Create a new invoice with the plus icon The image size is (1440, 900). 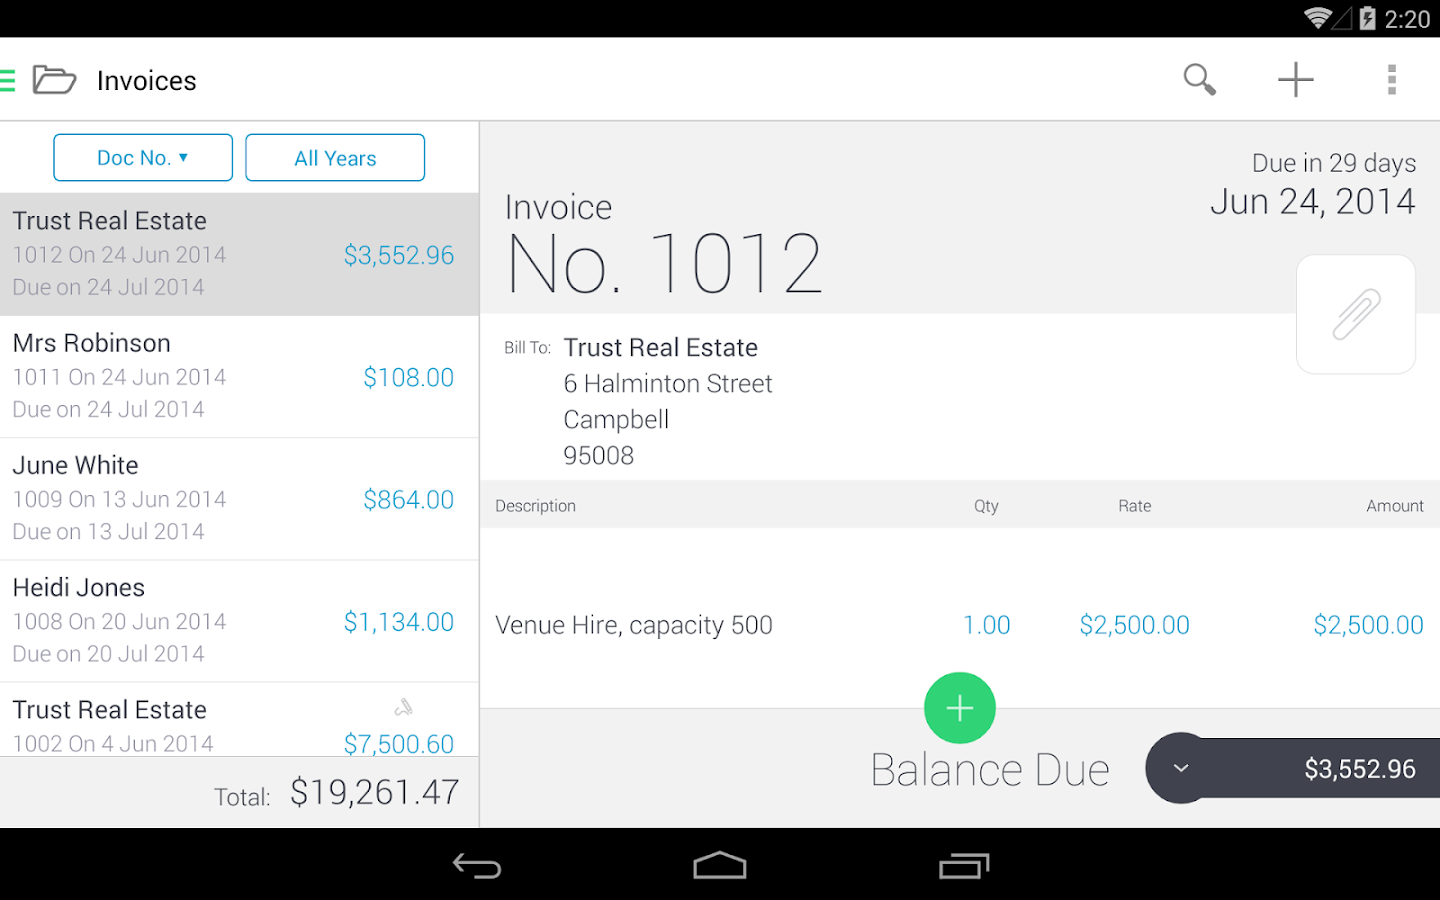tap(1295, 79)
